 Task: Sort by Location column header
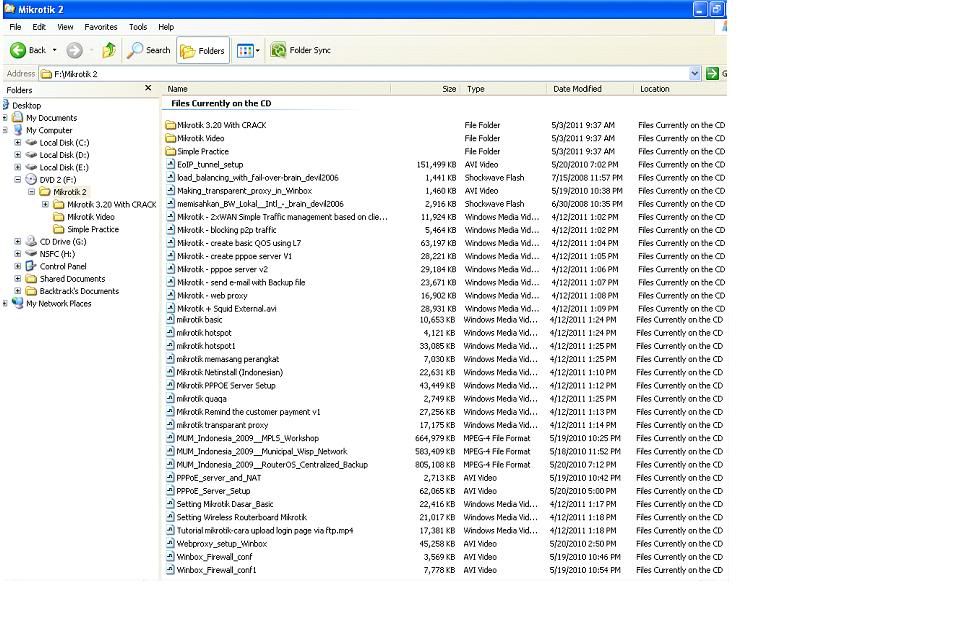pyautogui.click(x=680, y=89)
